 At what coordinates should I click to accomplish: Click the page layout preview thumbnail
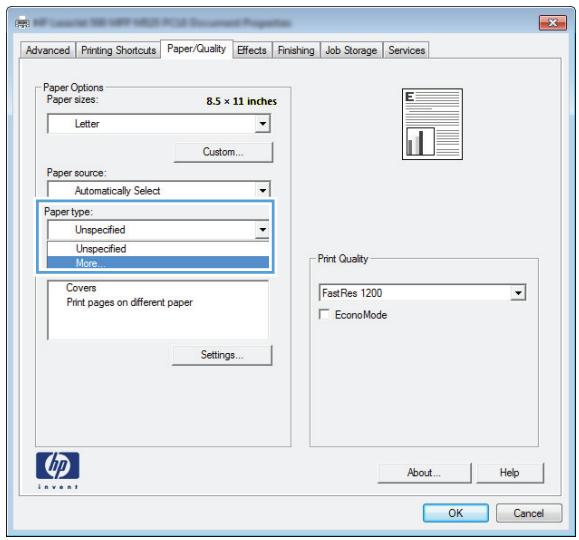tap(432, 124)
